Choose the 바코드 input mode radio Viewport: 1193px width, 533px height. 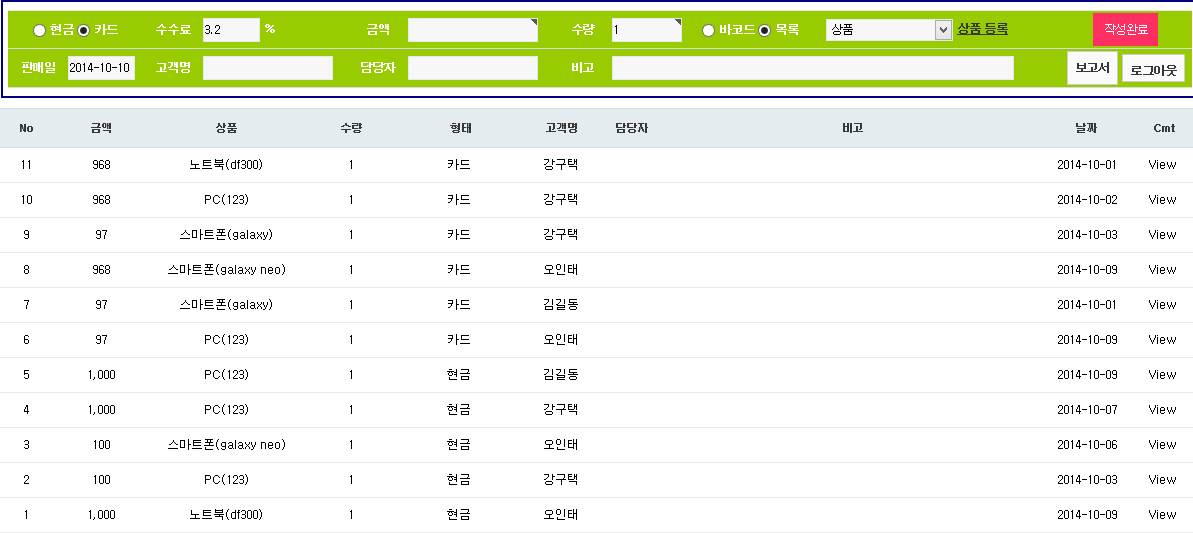point(709,30)
